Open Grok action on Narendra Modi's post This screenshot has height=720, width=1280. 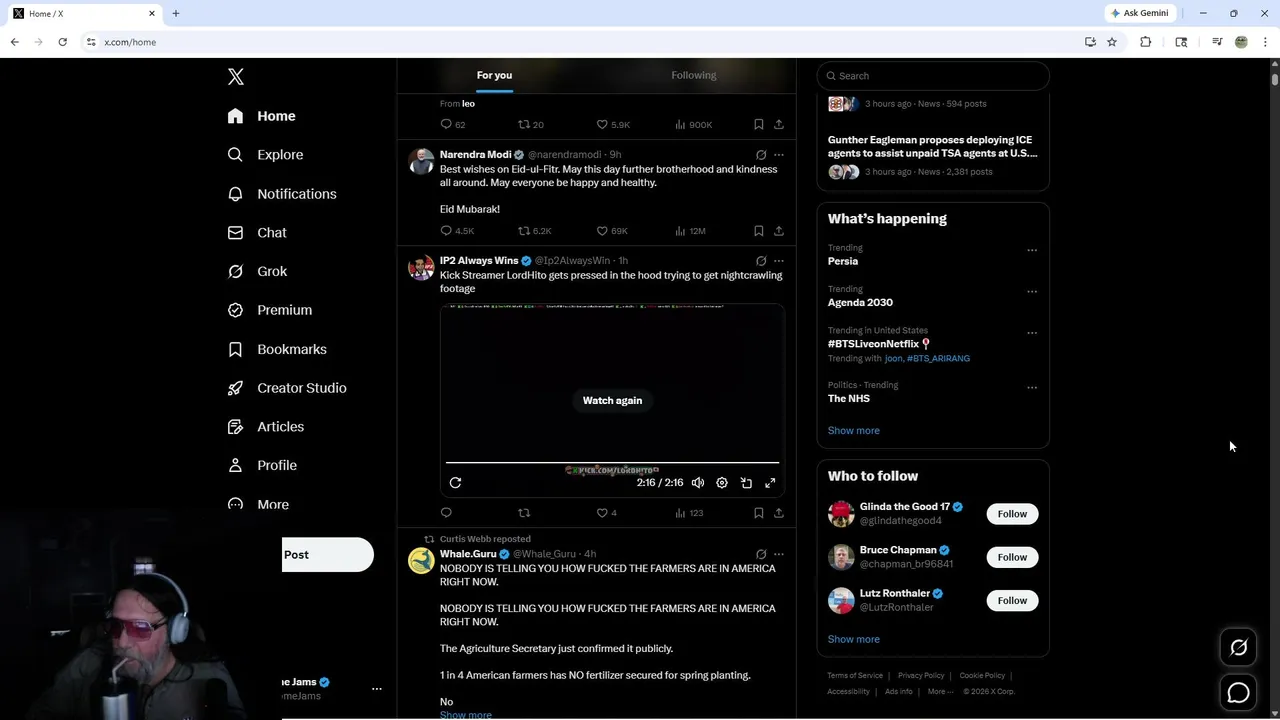[x=761, y=155]
